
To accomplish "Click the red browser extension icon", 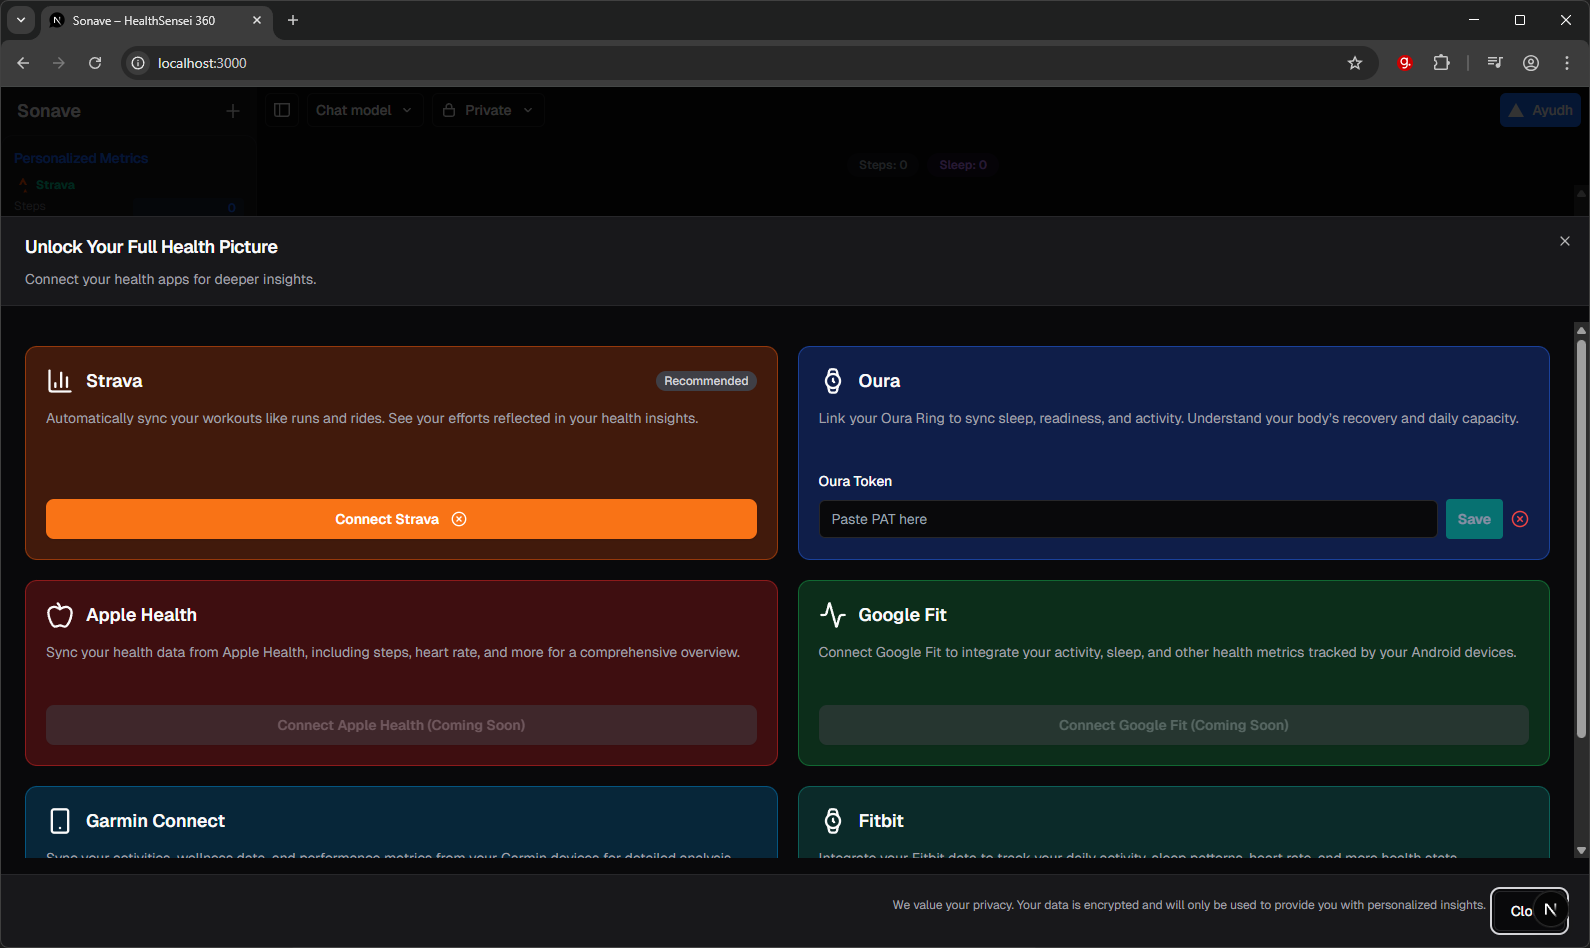I will 1405,63.
